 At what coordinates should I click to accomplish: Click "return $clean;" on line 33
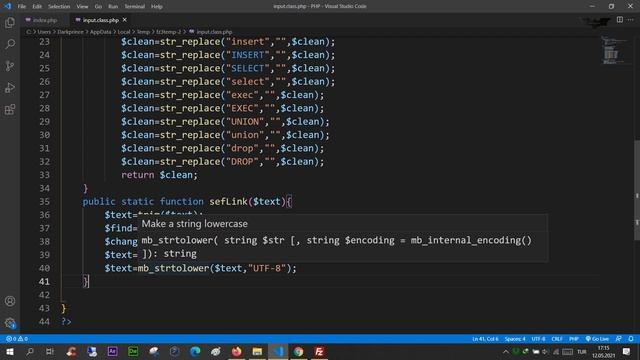click(x=159, y=175)
